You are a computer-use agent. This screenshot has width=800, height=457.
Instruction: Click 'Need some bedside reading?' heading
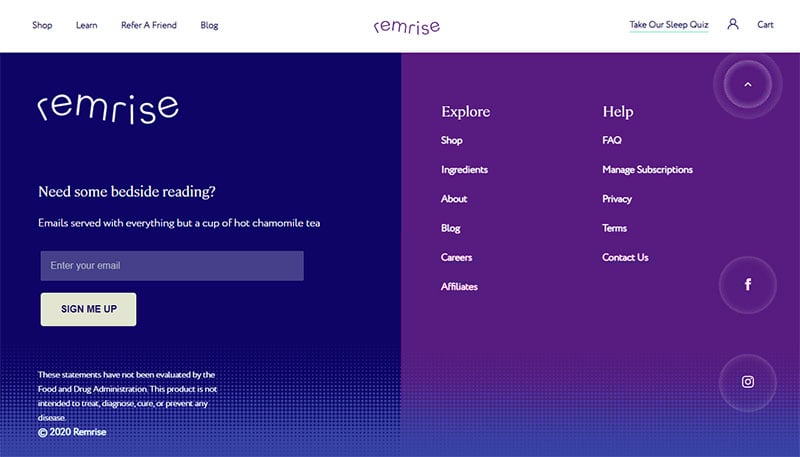(127, 192)
